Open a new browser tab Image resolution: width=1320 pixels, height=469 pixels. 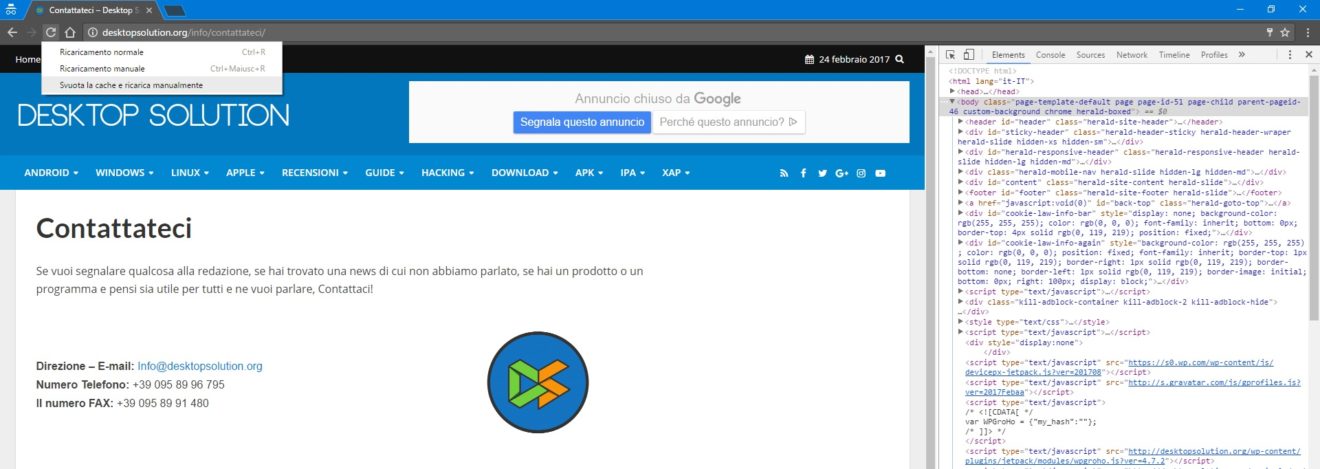click(x=174, y=10)
